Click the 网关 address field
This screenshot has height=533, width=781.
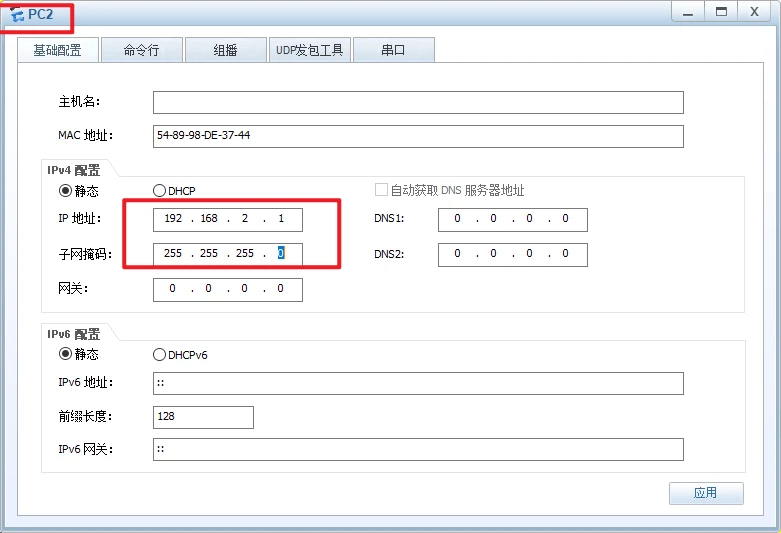click(x=227, y=289)
